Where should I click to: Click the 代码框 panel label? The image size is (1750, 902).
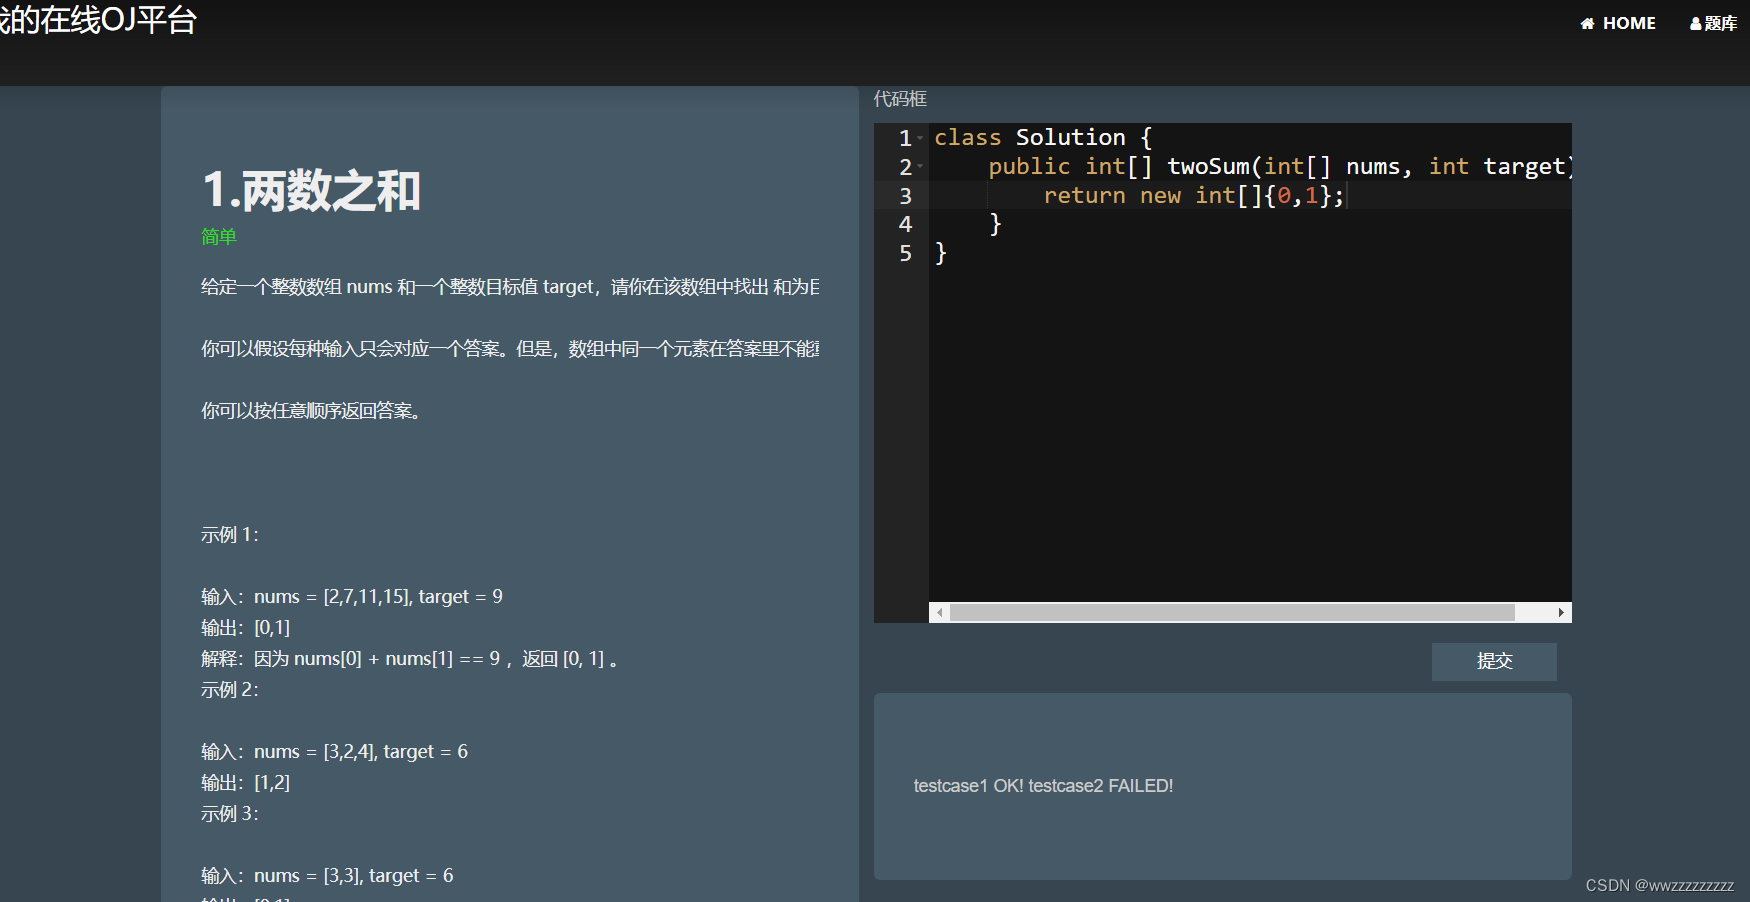(898, 99)
